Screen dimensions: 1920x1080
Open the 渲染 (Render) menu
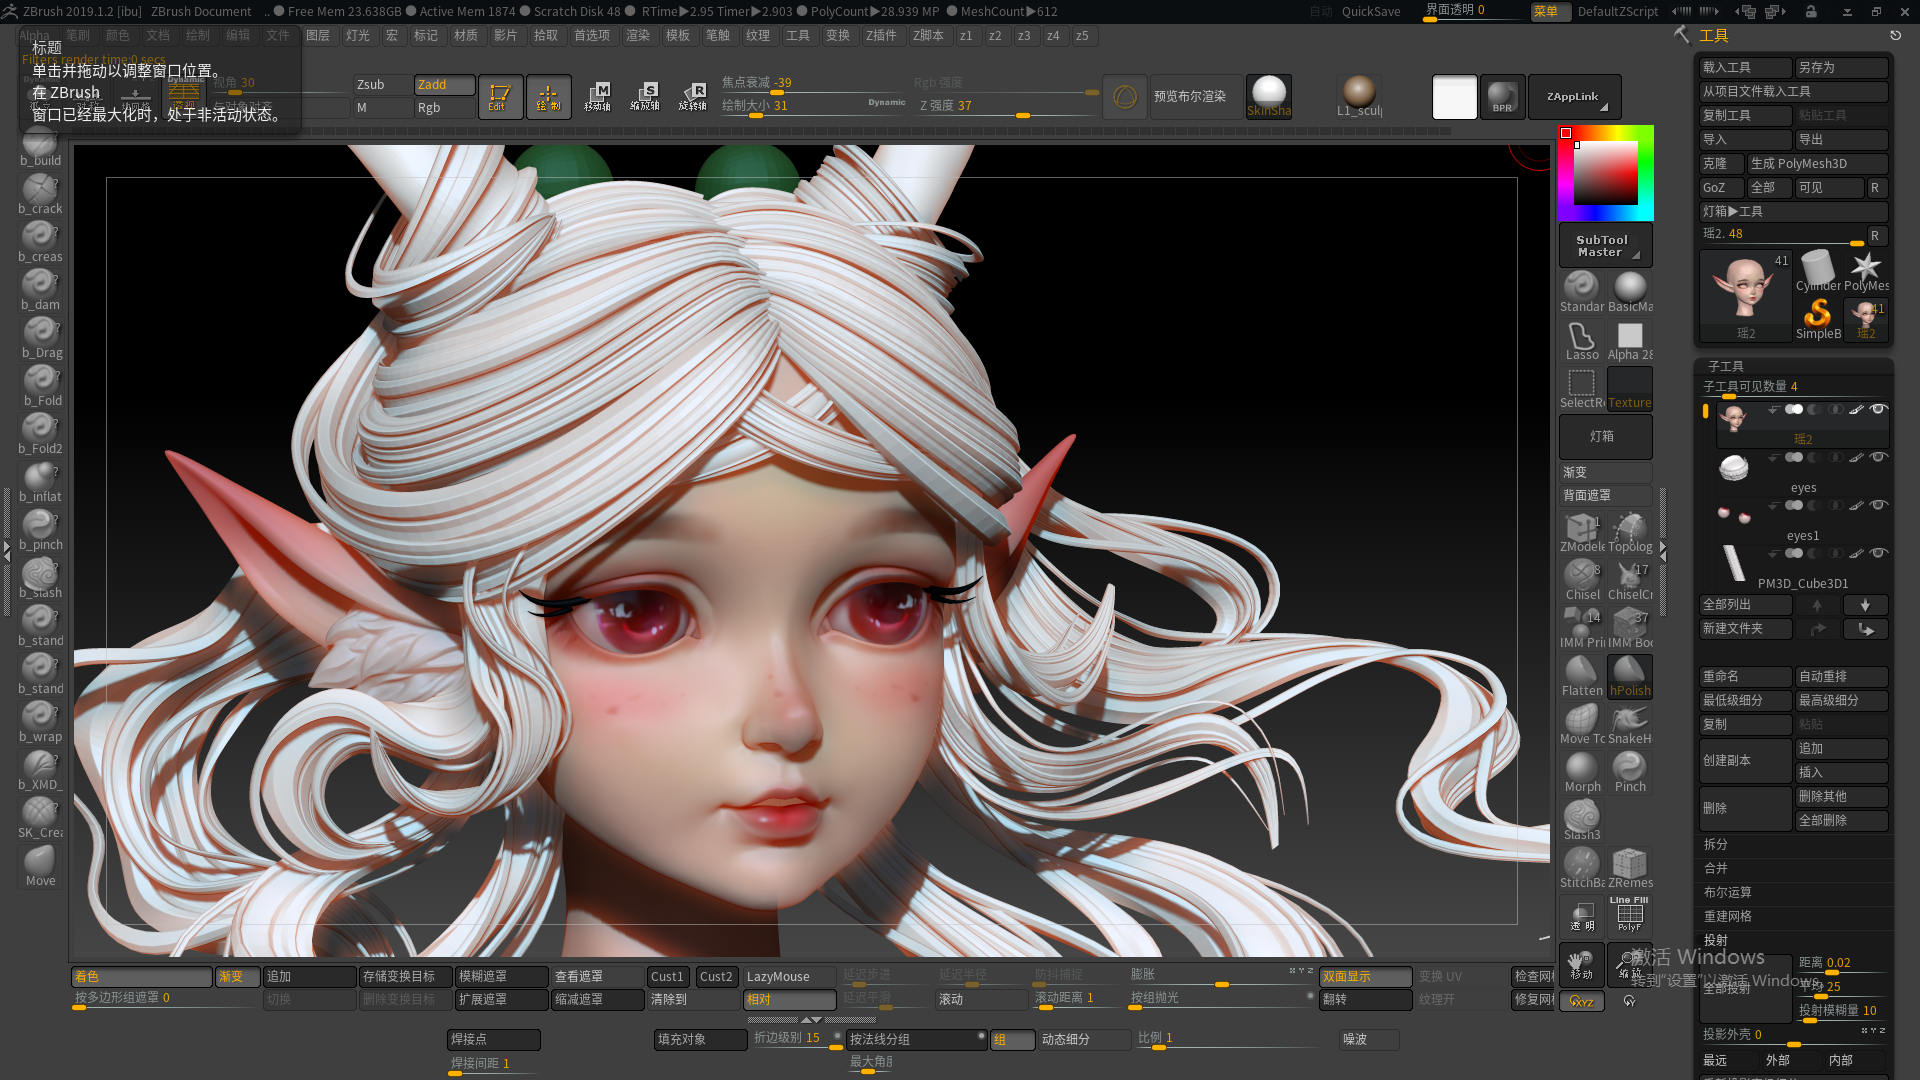point(638,36)
